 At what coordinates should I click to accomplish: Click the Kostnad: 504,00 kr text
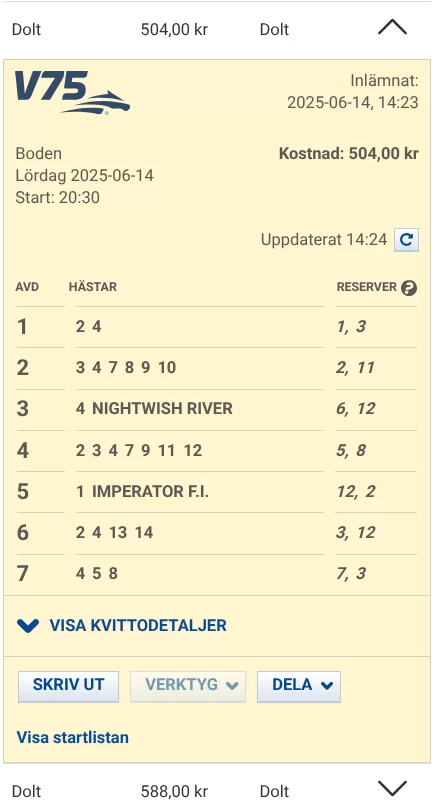(x=349, y=154)
